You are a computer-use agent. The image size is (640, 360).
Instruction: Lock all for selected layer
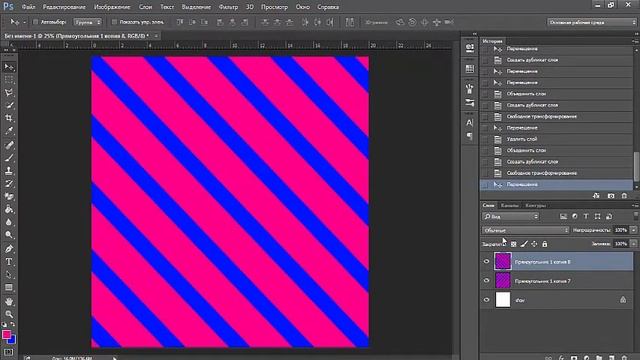click(x=544, y=244)
